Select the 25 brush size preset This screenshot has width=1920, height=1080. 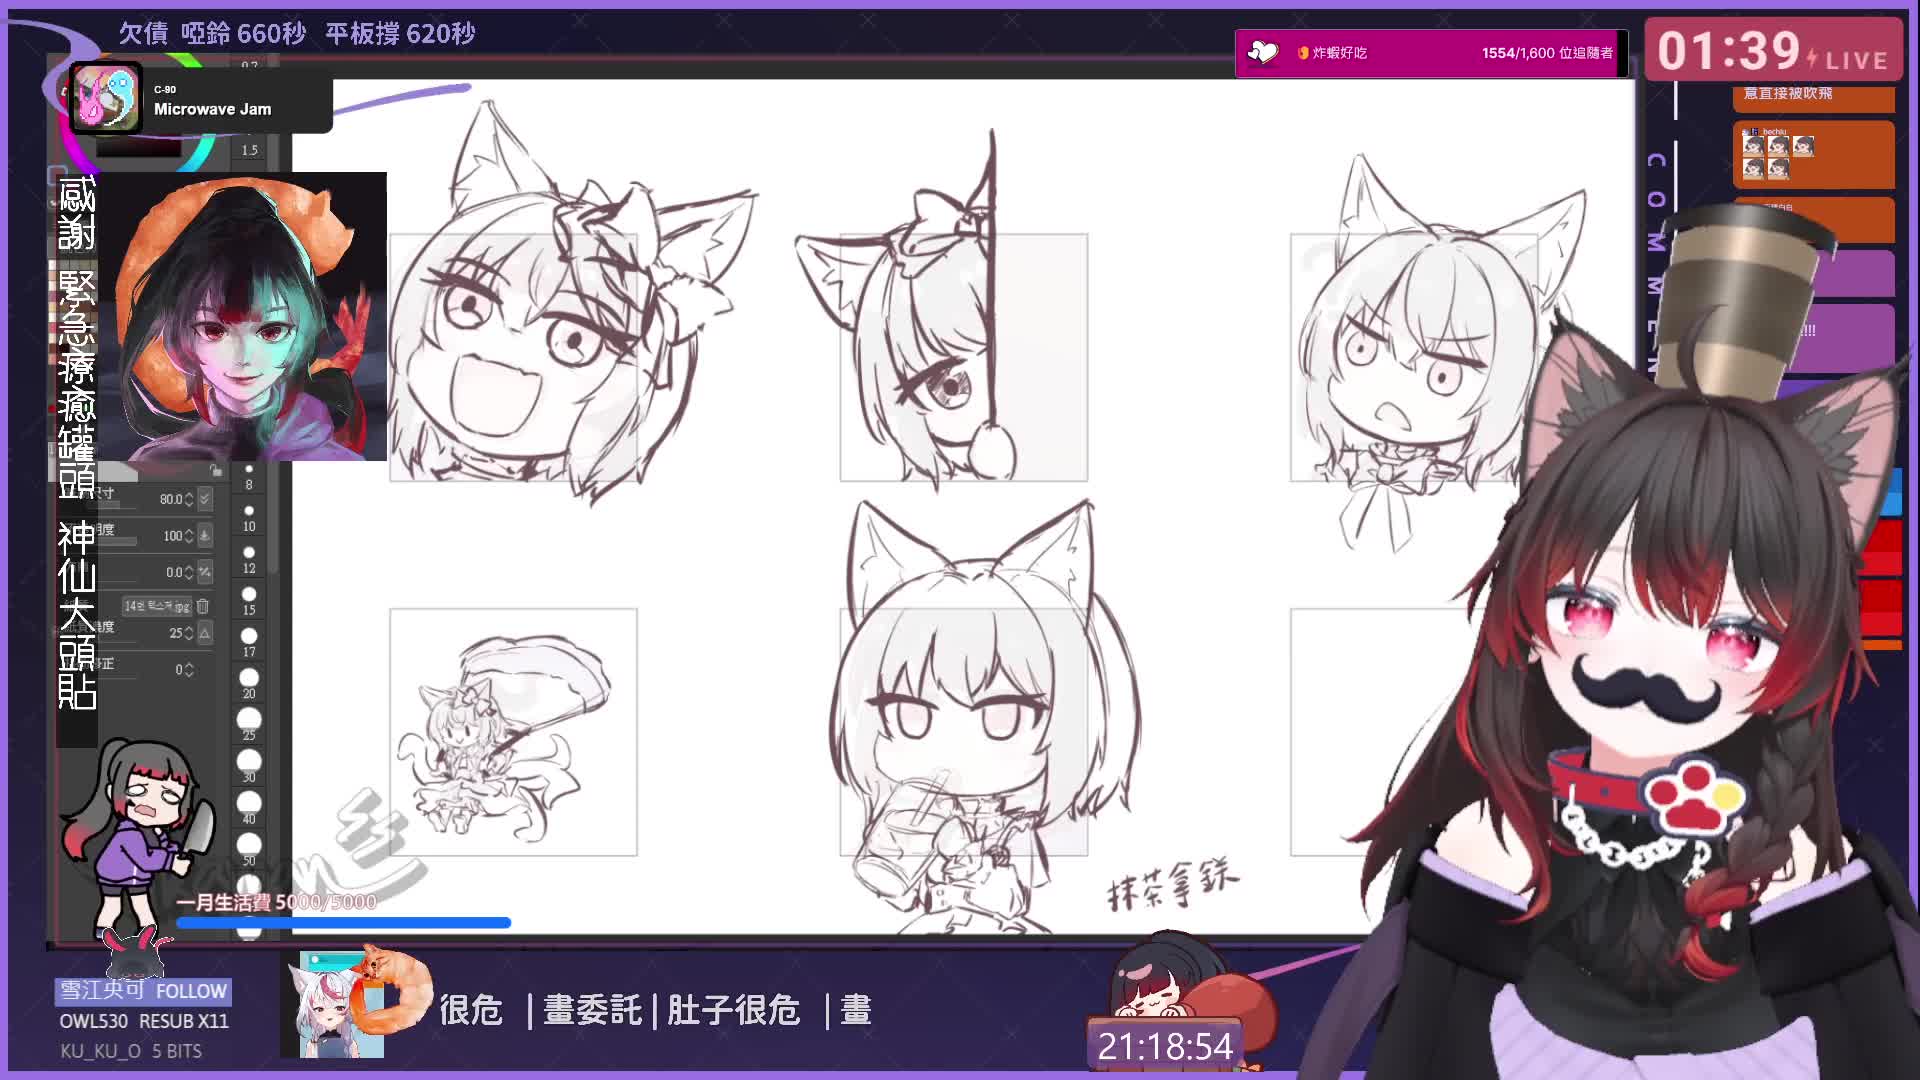tap(249, 725)
